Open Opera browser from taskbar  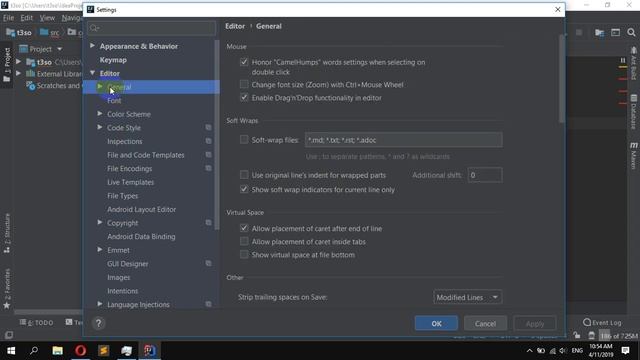click(x=80, y=351)
